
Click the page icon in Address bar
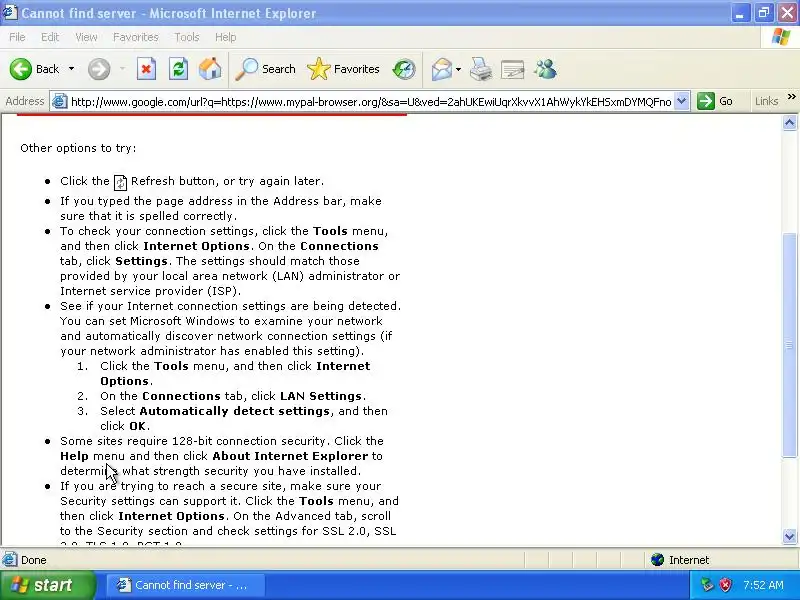tap(60, 102)
